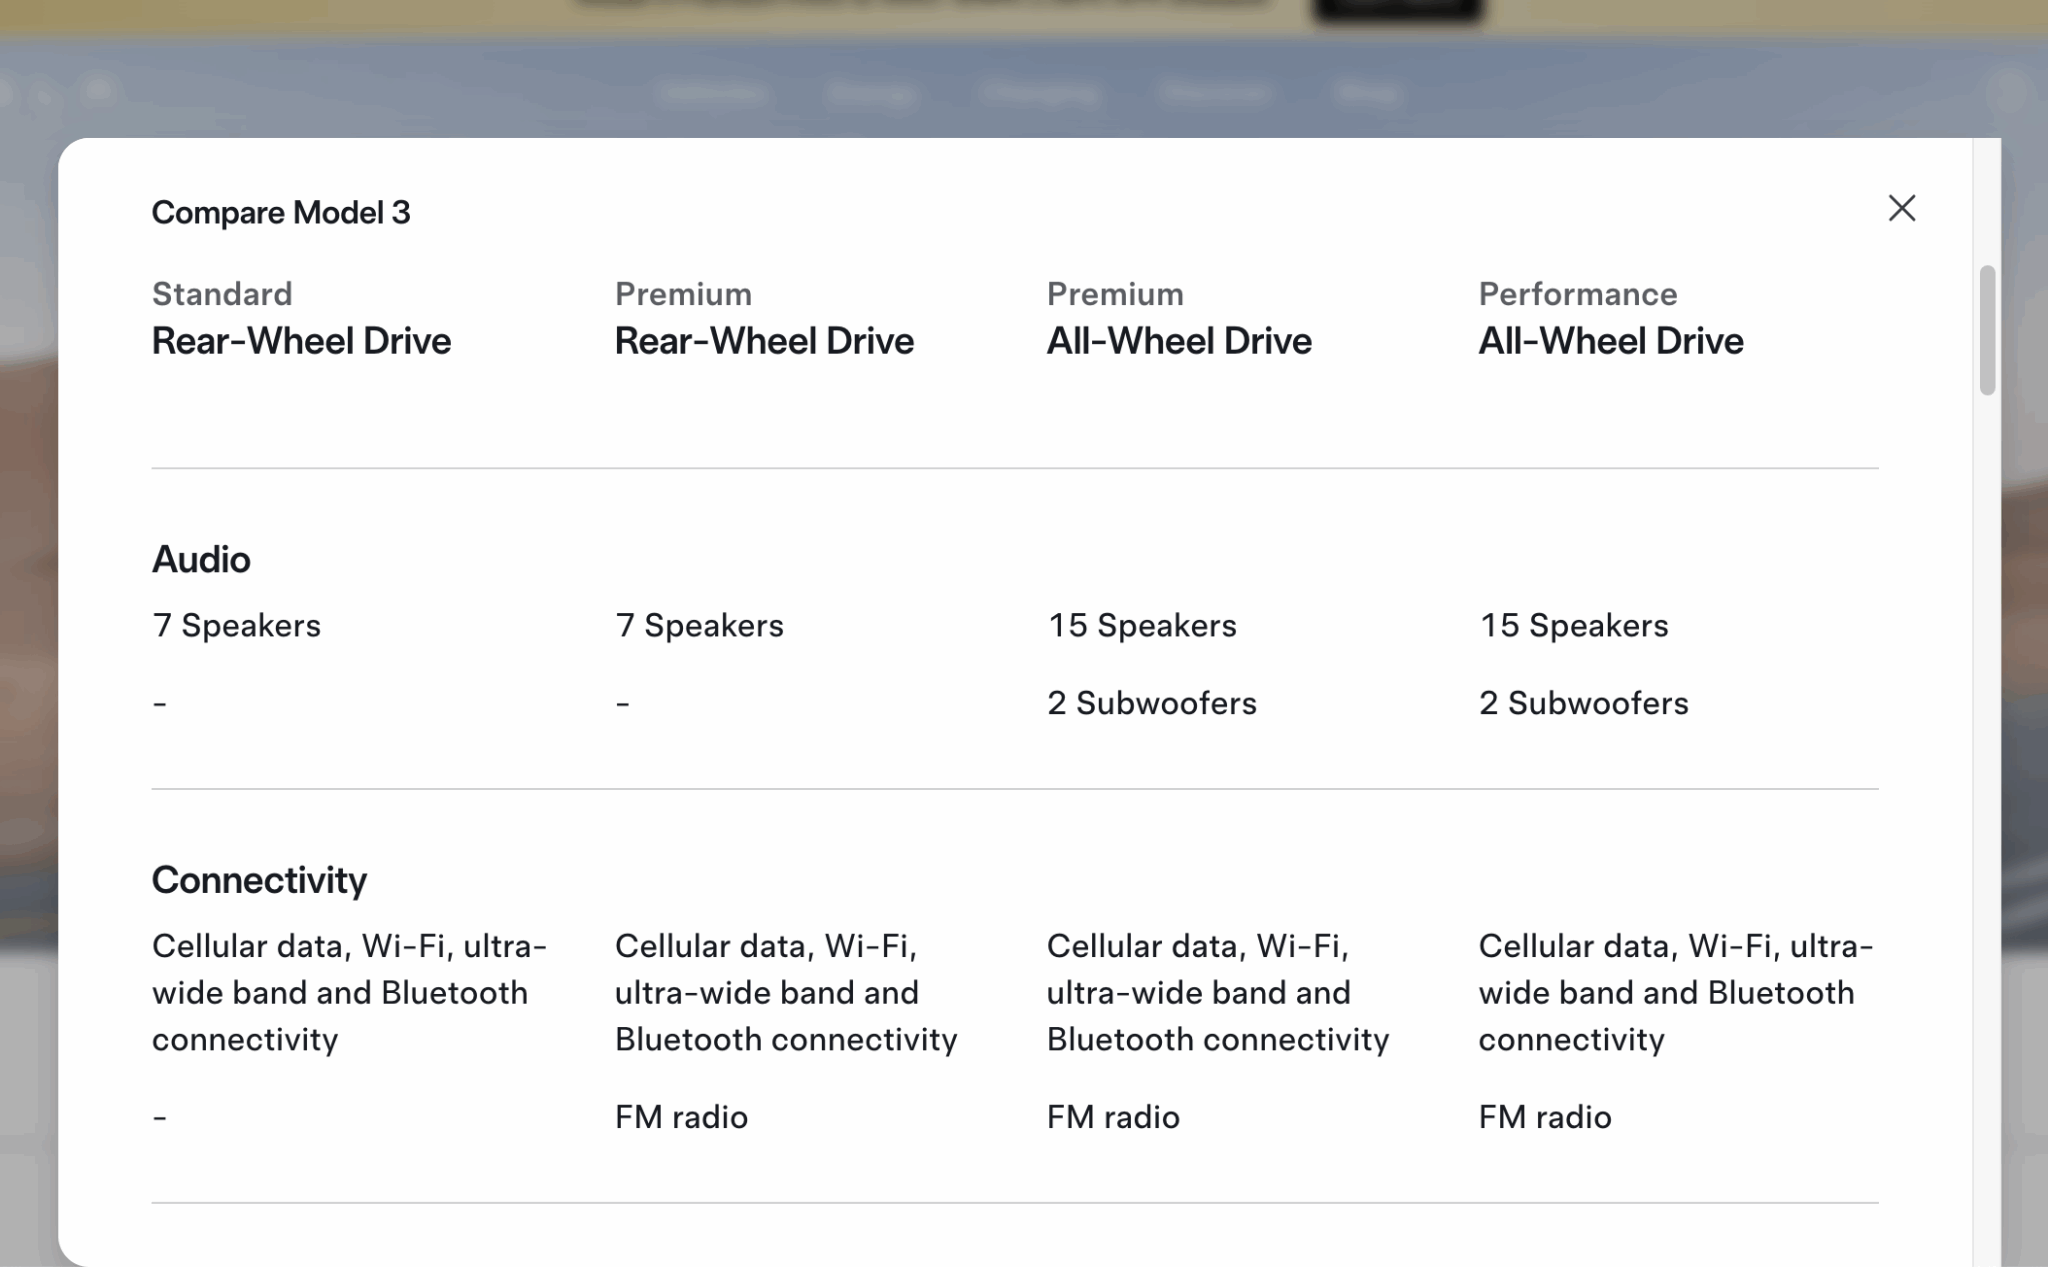Viewport: 2048px width, 1267px height.
Task: Select the Premium Rear-Wheel Drive column header
Action: 764,318
